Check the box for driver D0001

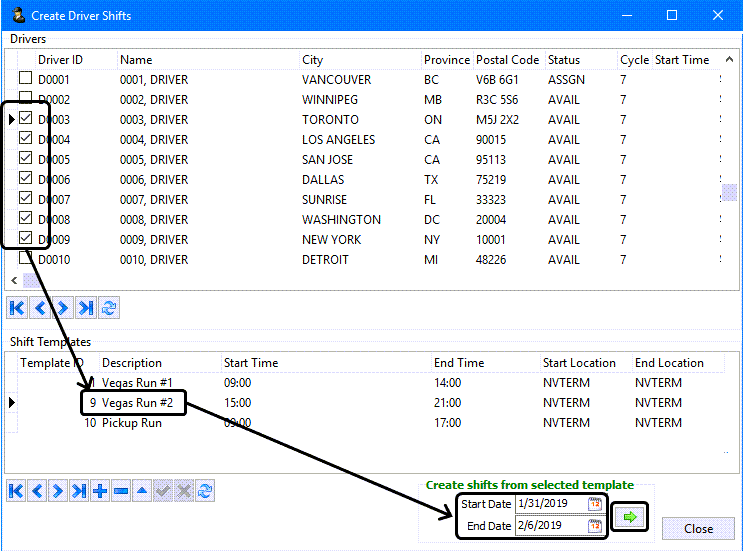(x=26, y=80)
